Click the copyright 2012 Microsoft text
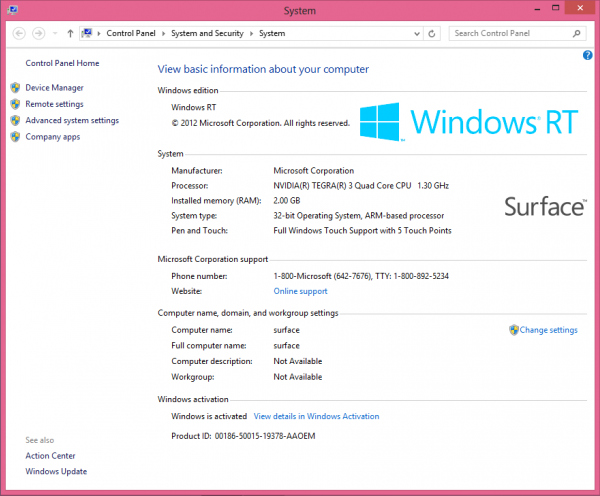Screen dimensions: 600x496 pyautogui.click(x=260, y=123)
